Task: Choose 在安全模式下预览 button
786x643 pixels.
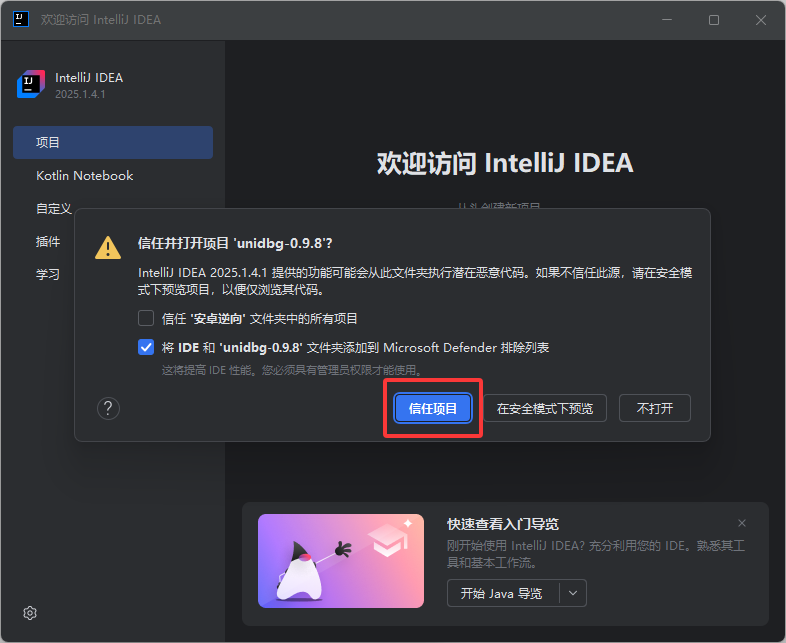Action: [545, 408]
